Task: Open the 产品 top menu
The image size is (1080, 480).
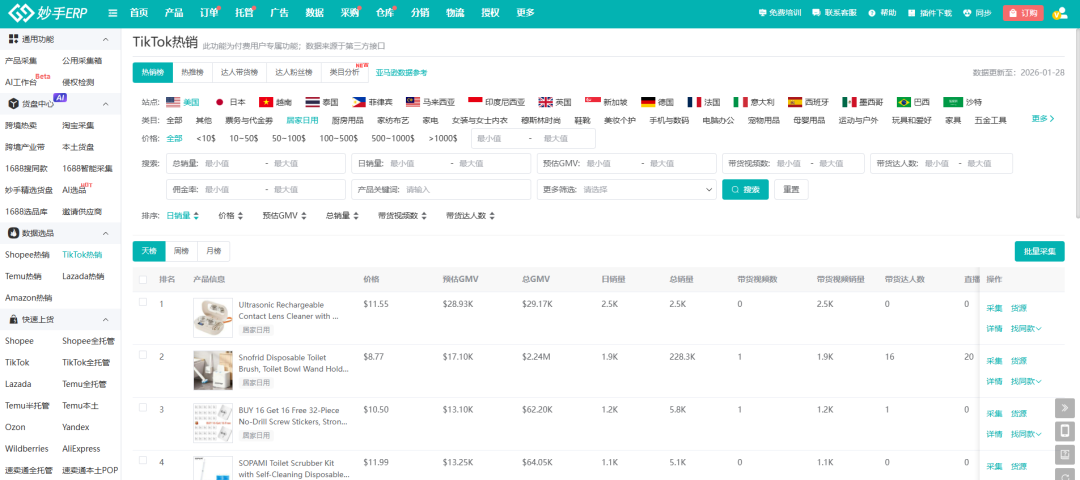Action: pos(174,13)
